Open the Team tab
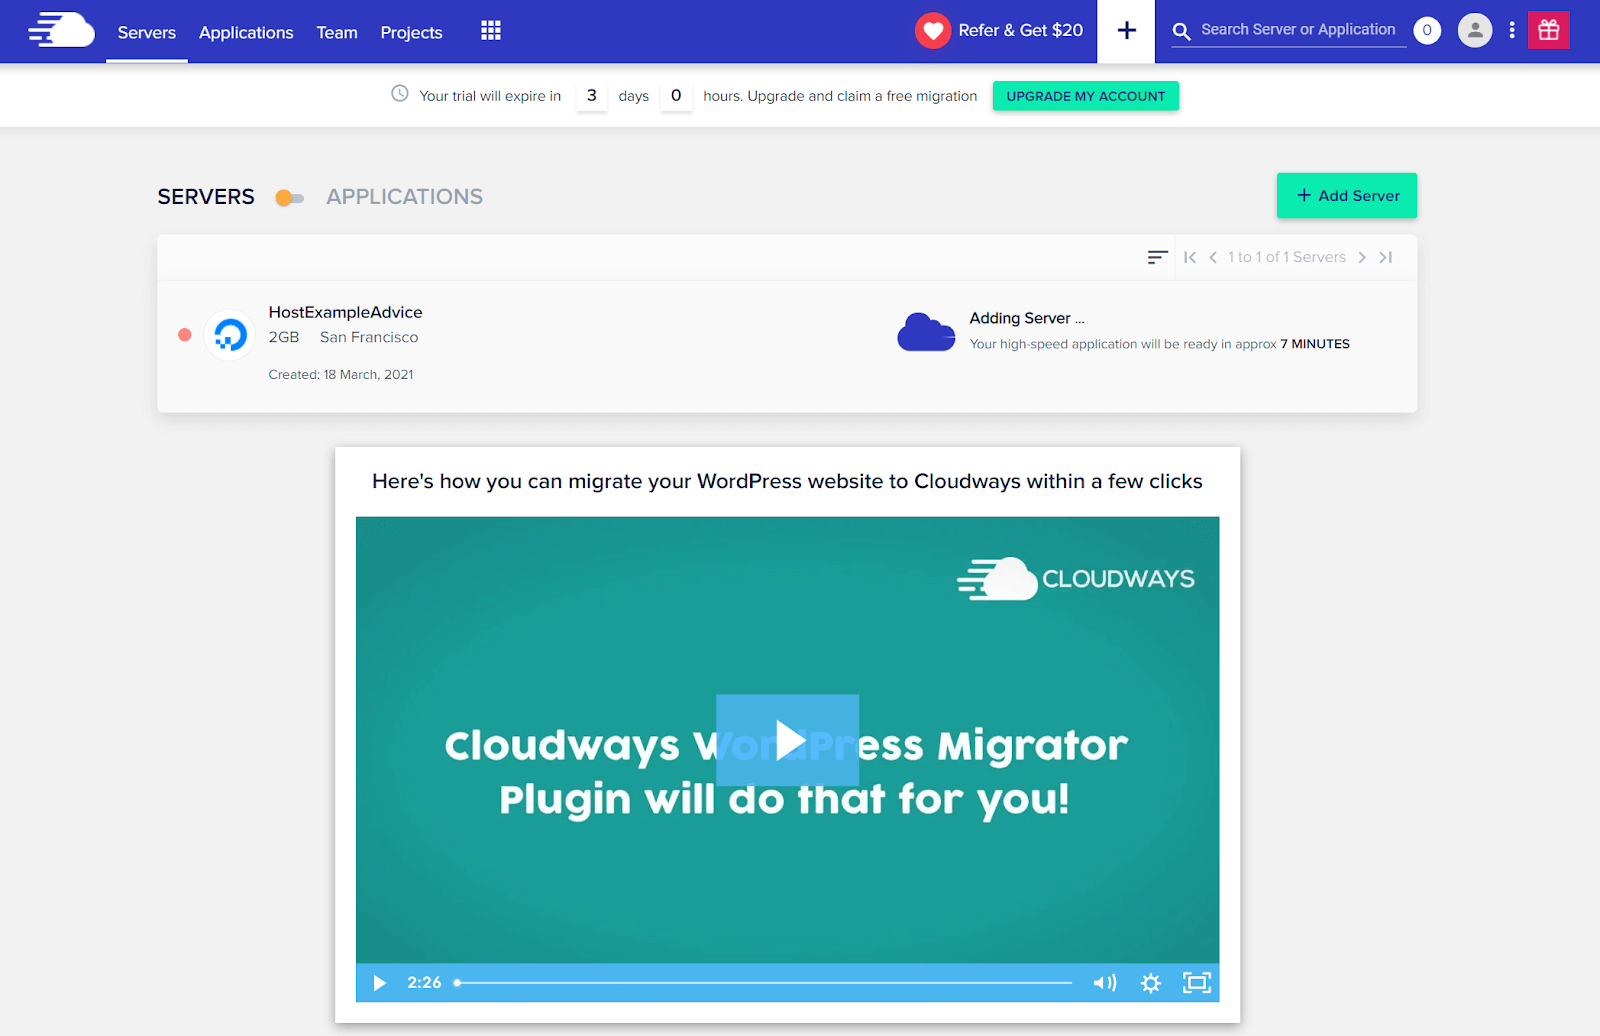The height and width of the screenshot is (1036, 1600). tap(337, 32)
